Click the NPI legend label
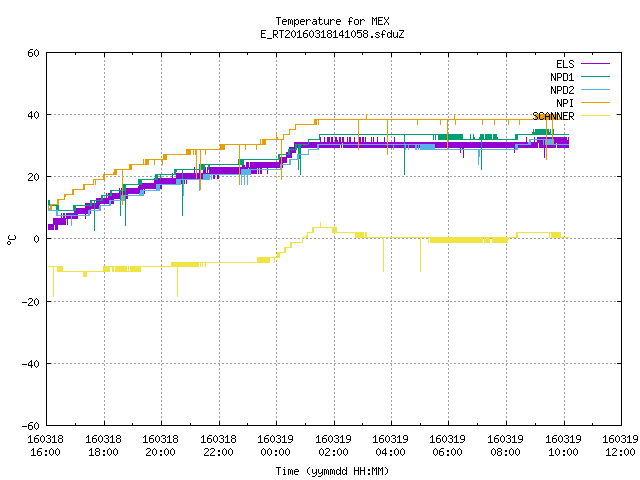This screenshot has height=480, width=640. (565, 103)
